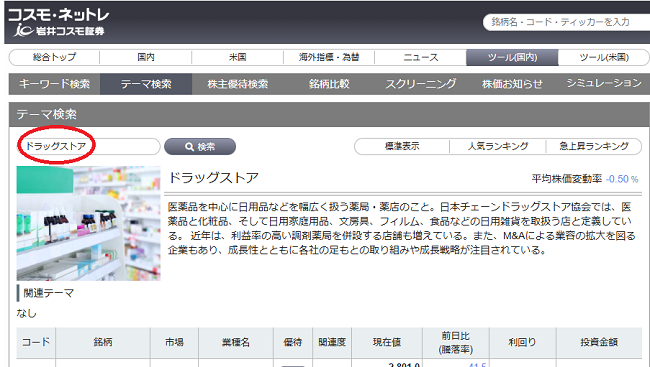
Task: Sort by 現在値 column header
Action: pos(387,343)
